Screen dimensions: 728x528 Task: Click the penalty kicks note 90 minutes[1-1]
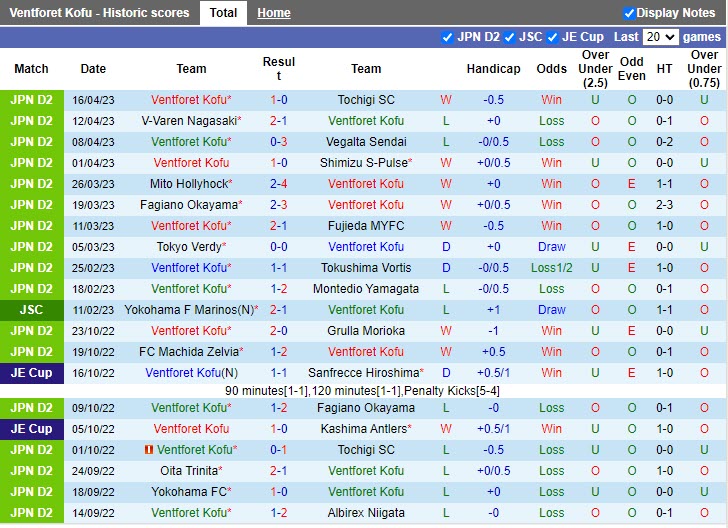(362, 391)
